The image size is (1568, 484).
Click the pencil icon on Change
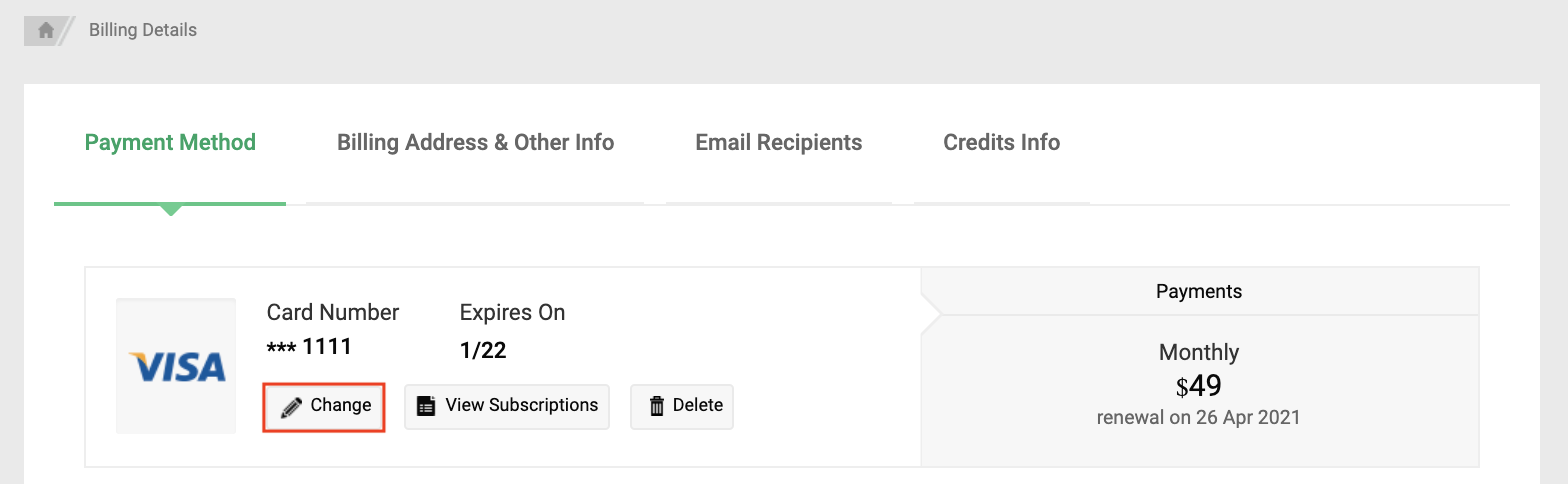[291, 406]
